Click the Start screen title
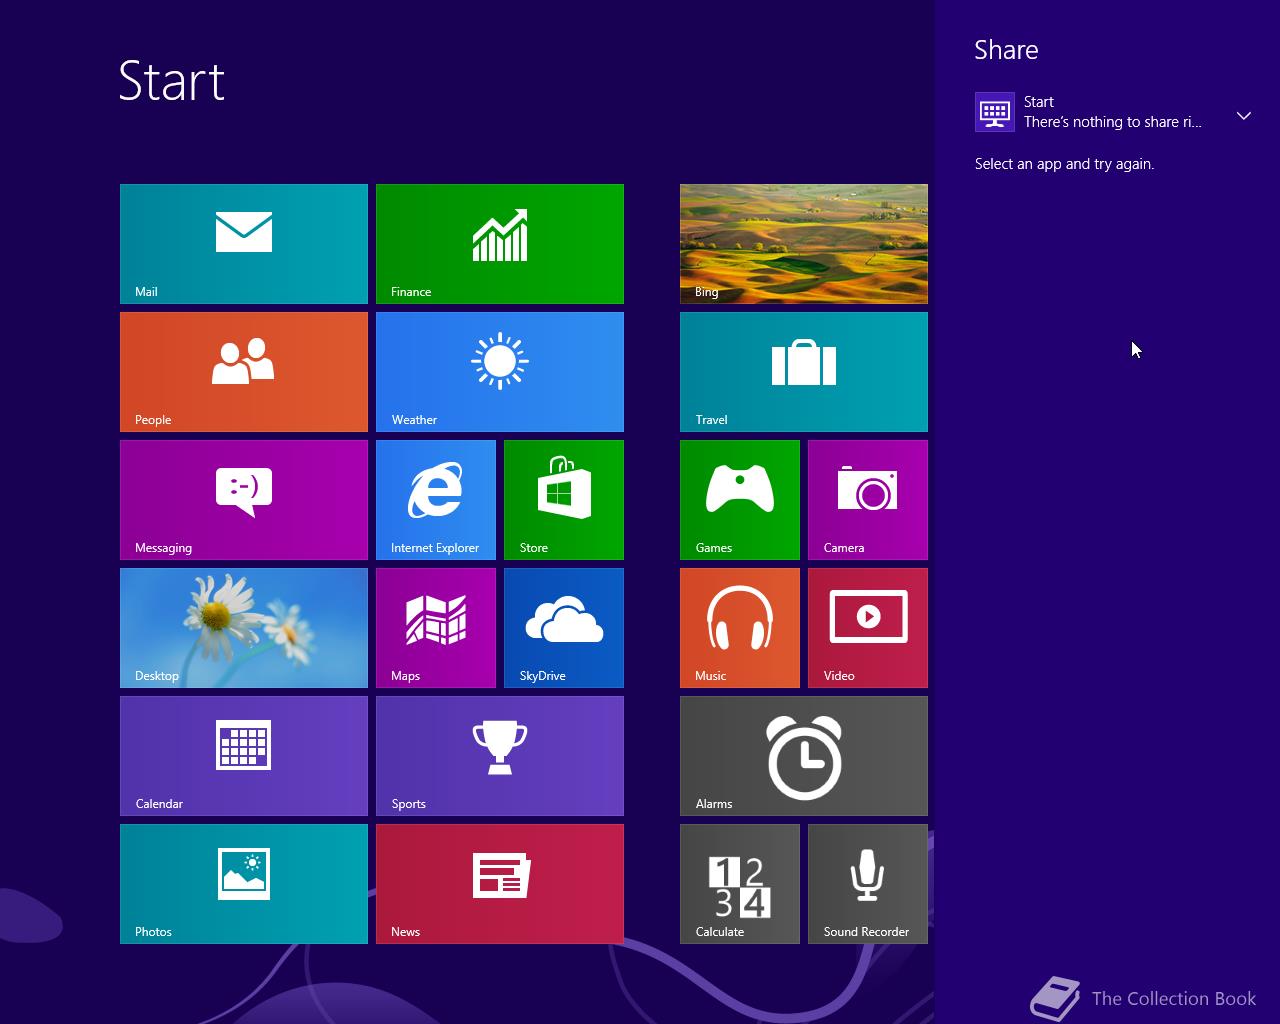1280x1024 pixels. [172, 81]
